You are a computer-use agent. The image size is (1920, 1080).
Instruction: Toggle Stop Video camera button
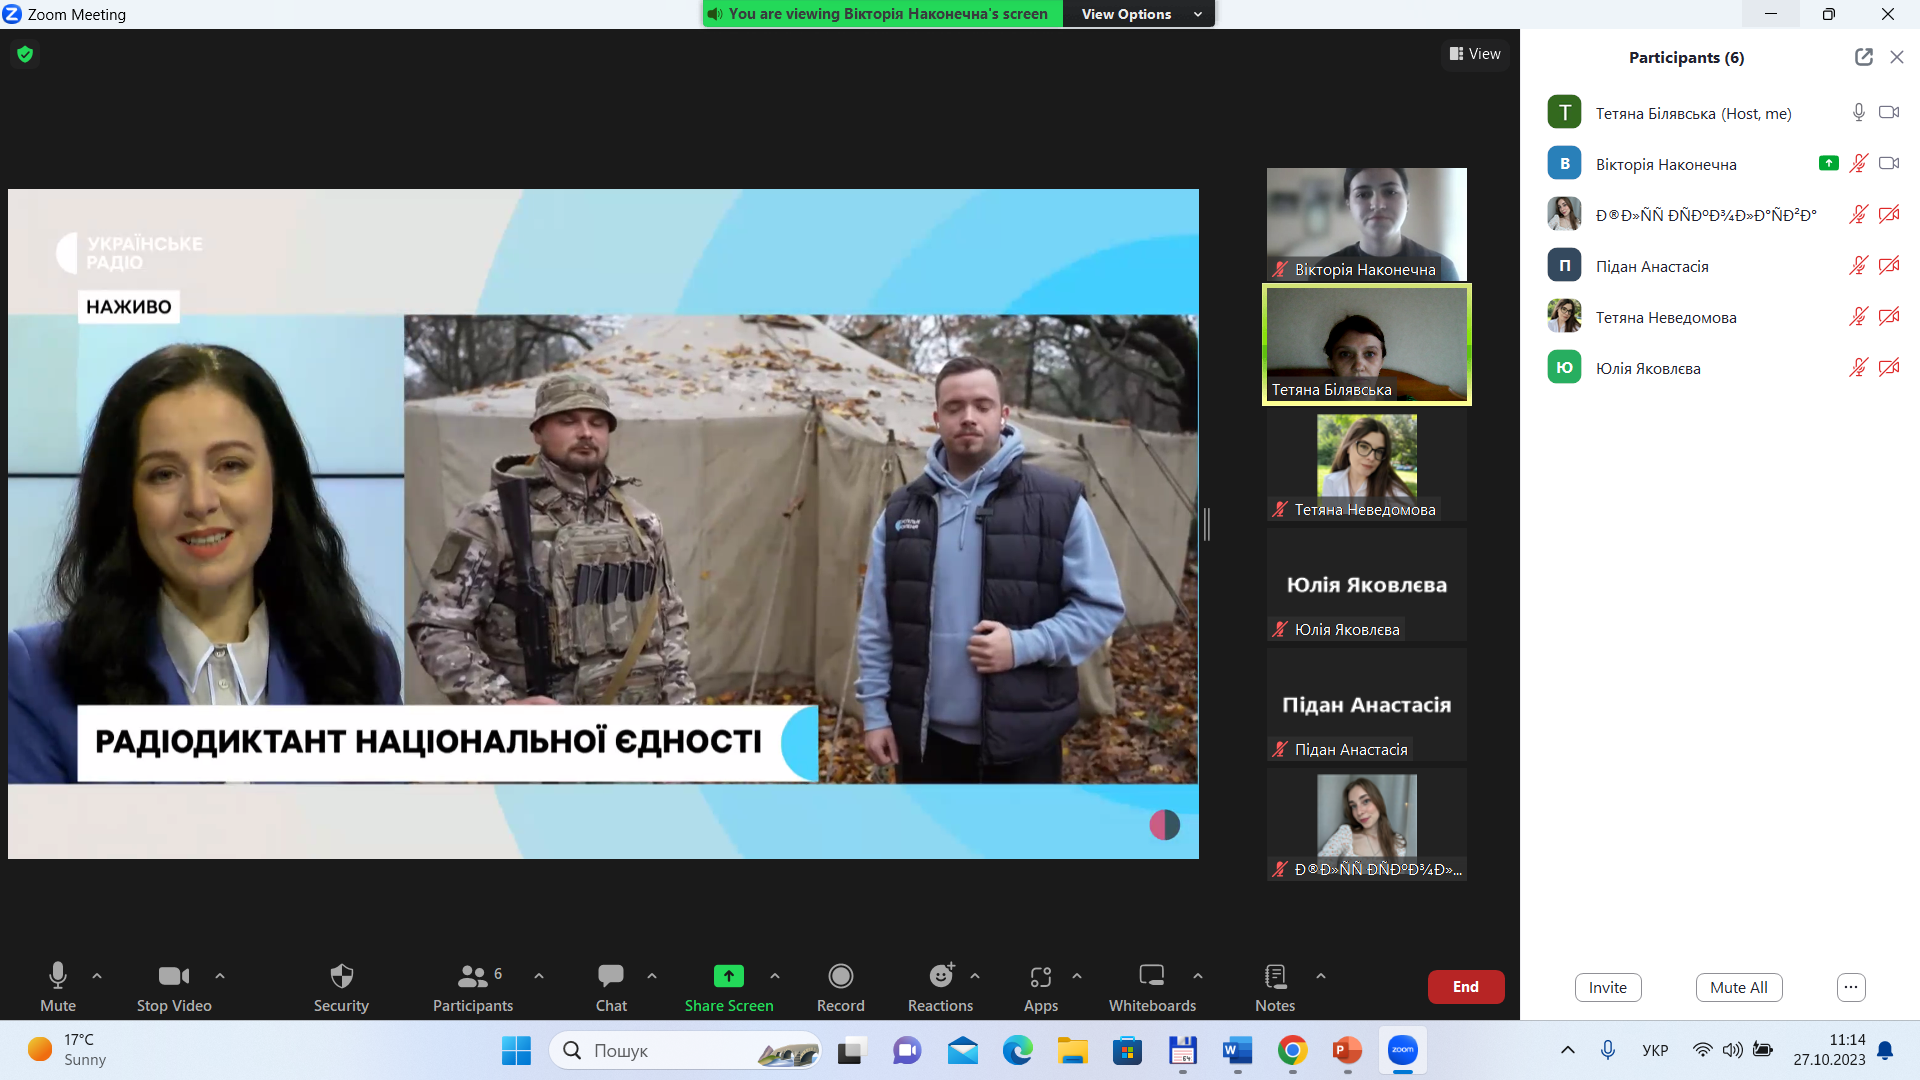coord(174,976)
